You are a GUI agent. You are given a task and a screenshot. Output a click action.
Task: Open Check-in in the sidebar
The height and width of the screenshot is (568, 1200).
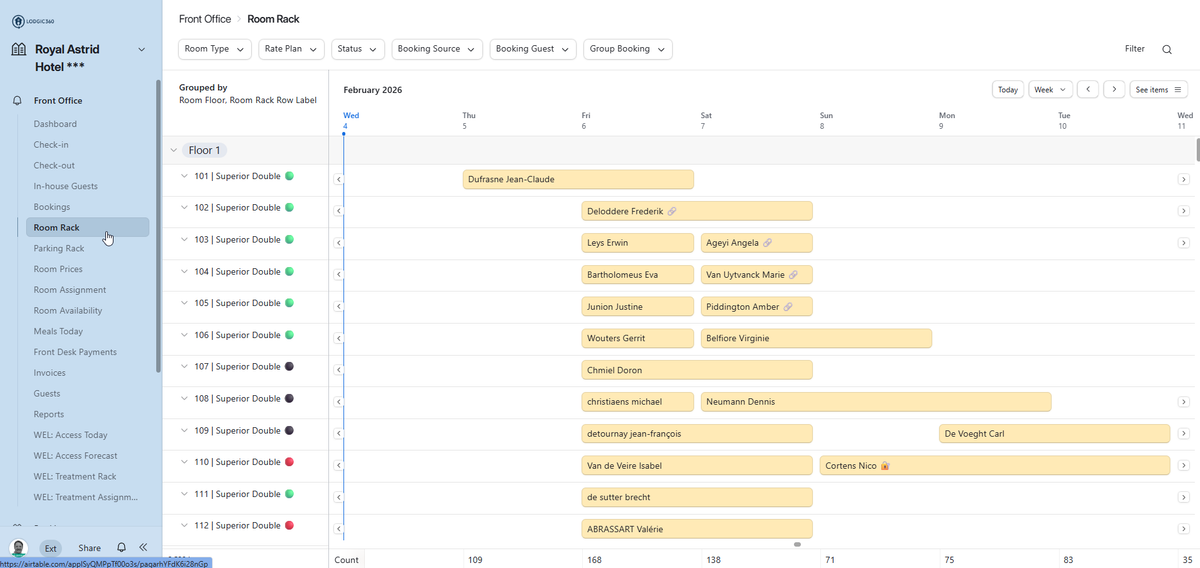pos(51,145)
